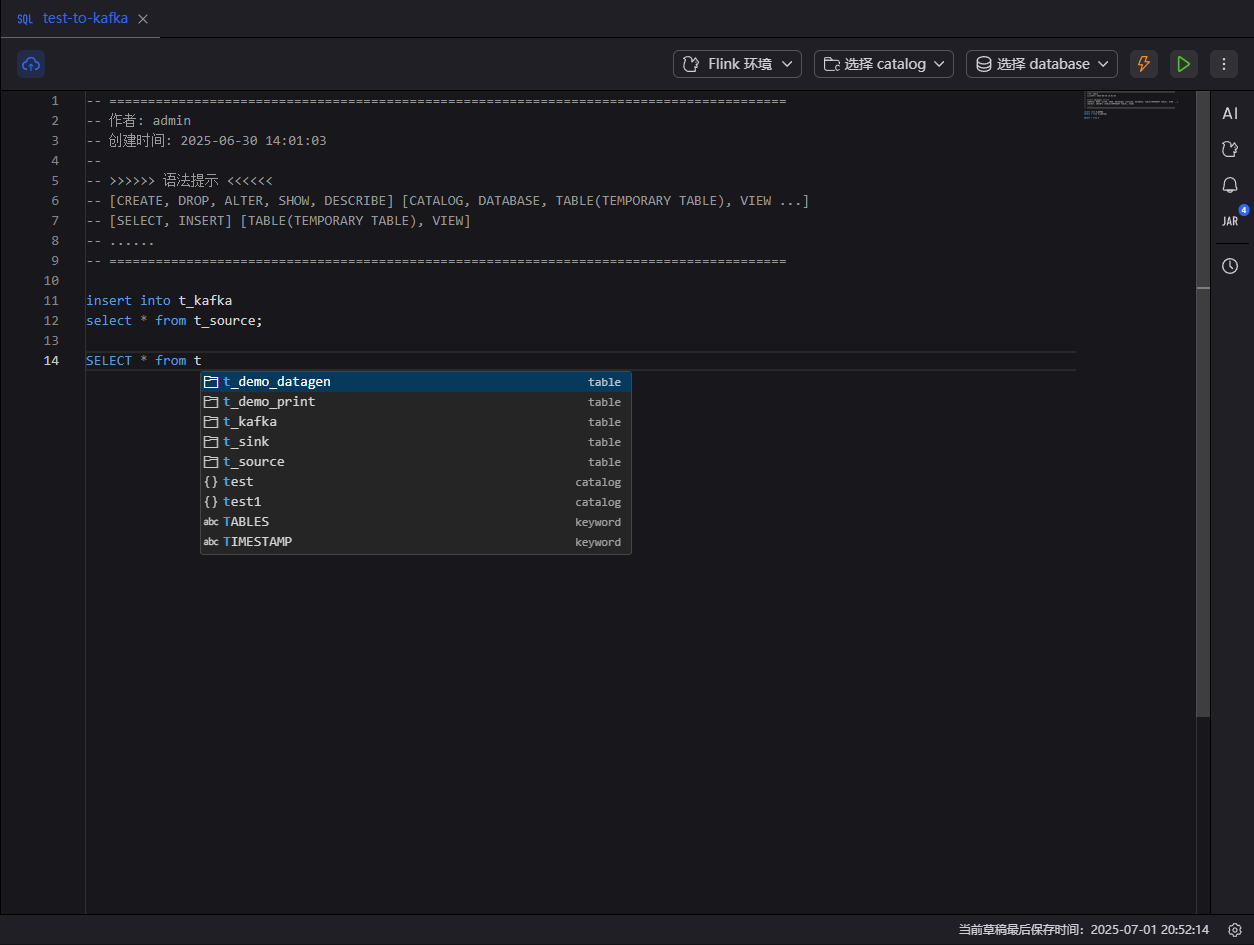Click the 创建时间 comment line
Viewport: 1254px width, 945px height.
click(x=206, y=140)
